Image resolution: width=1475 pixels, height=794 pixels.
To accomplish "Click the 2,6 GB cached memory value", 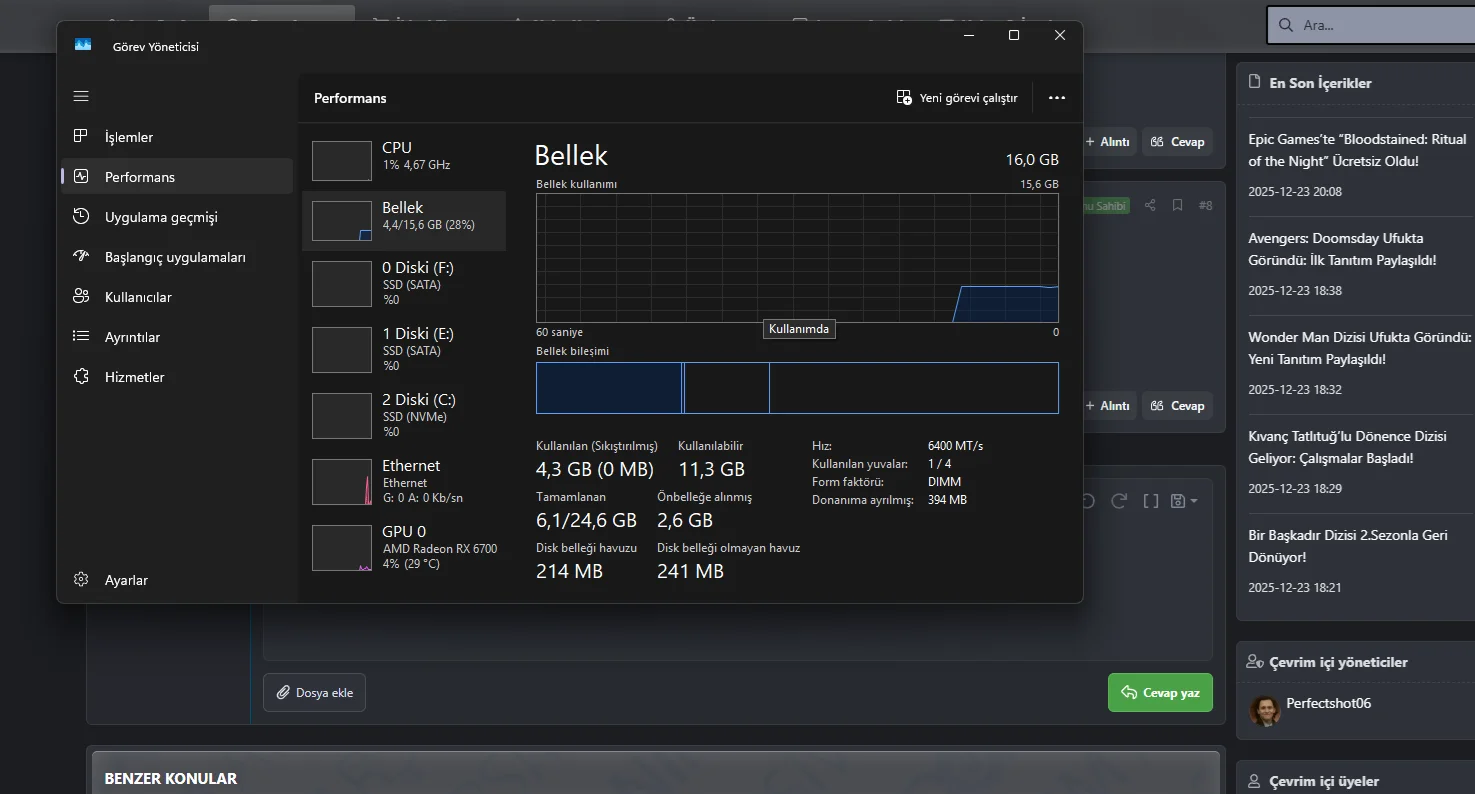I will tap(685, 521).
